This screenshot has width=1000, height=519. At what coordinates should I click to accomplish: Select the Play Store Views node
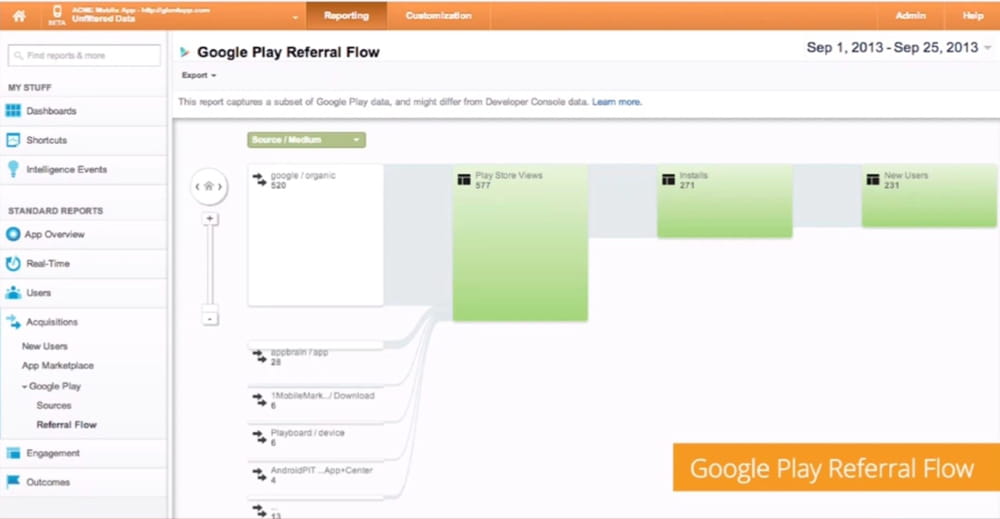(520, 242)
